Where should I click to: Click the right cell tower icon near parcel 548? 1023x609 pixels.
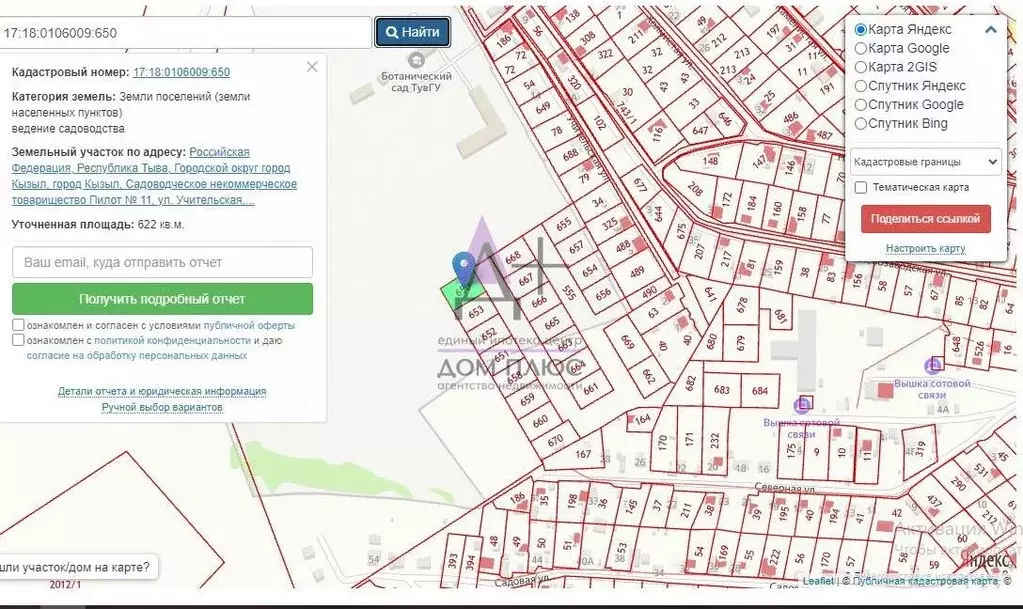pos(934,365)
